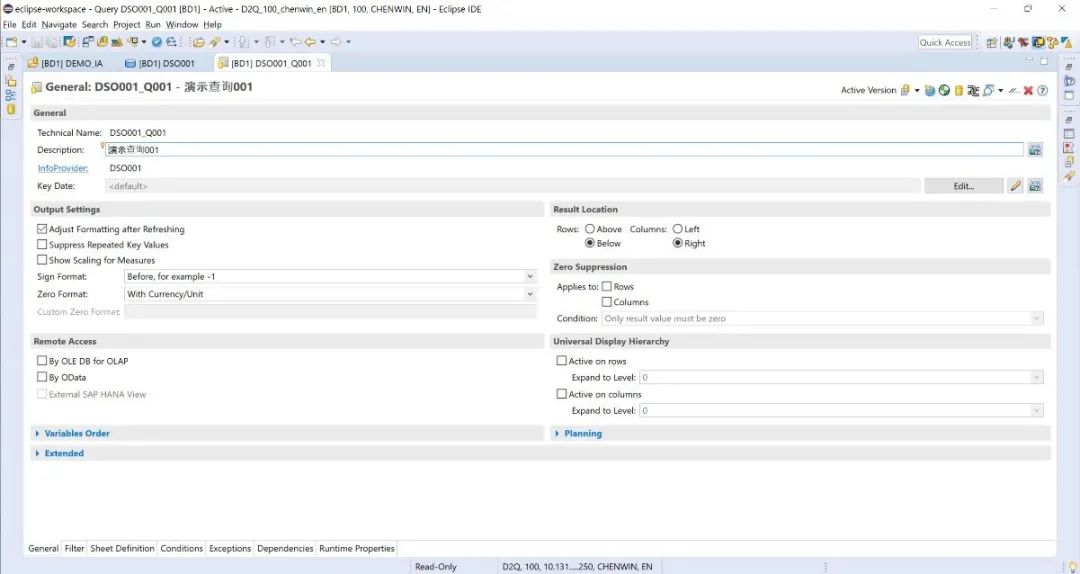
Task: Open the Runtime Properties tab
Action: pyautogui.click(x=357, y=549)
